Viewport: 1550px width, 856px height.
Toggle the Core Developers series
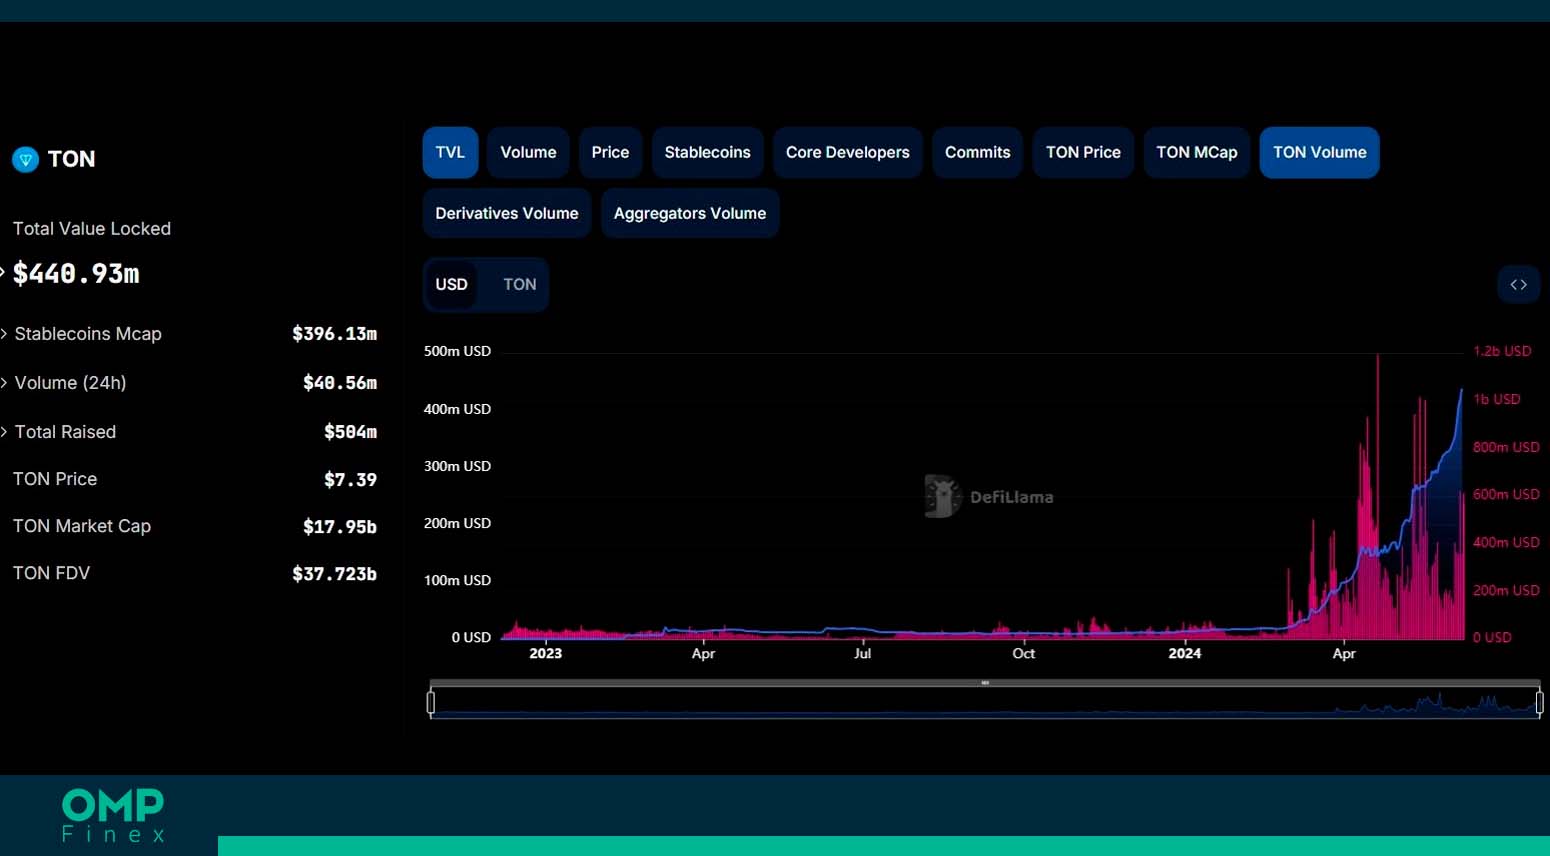click(x=847, y=153)
